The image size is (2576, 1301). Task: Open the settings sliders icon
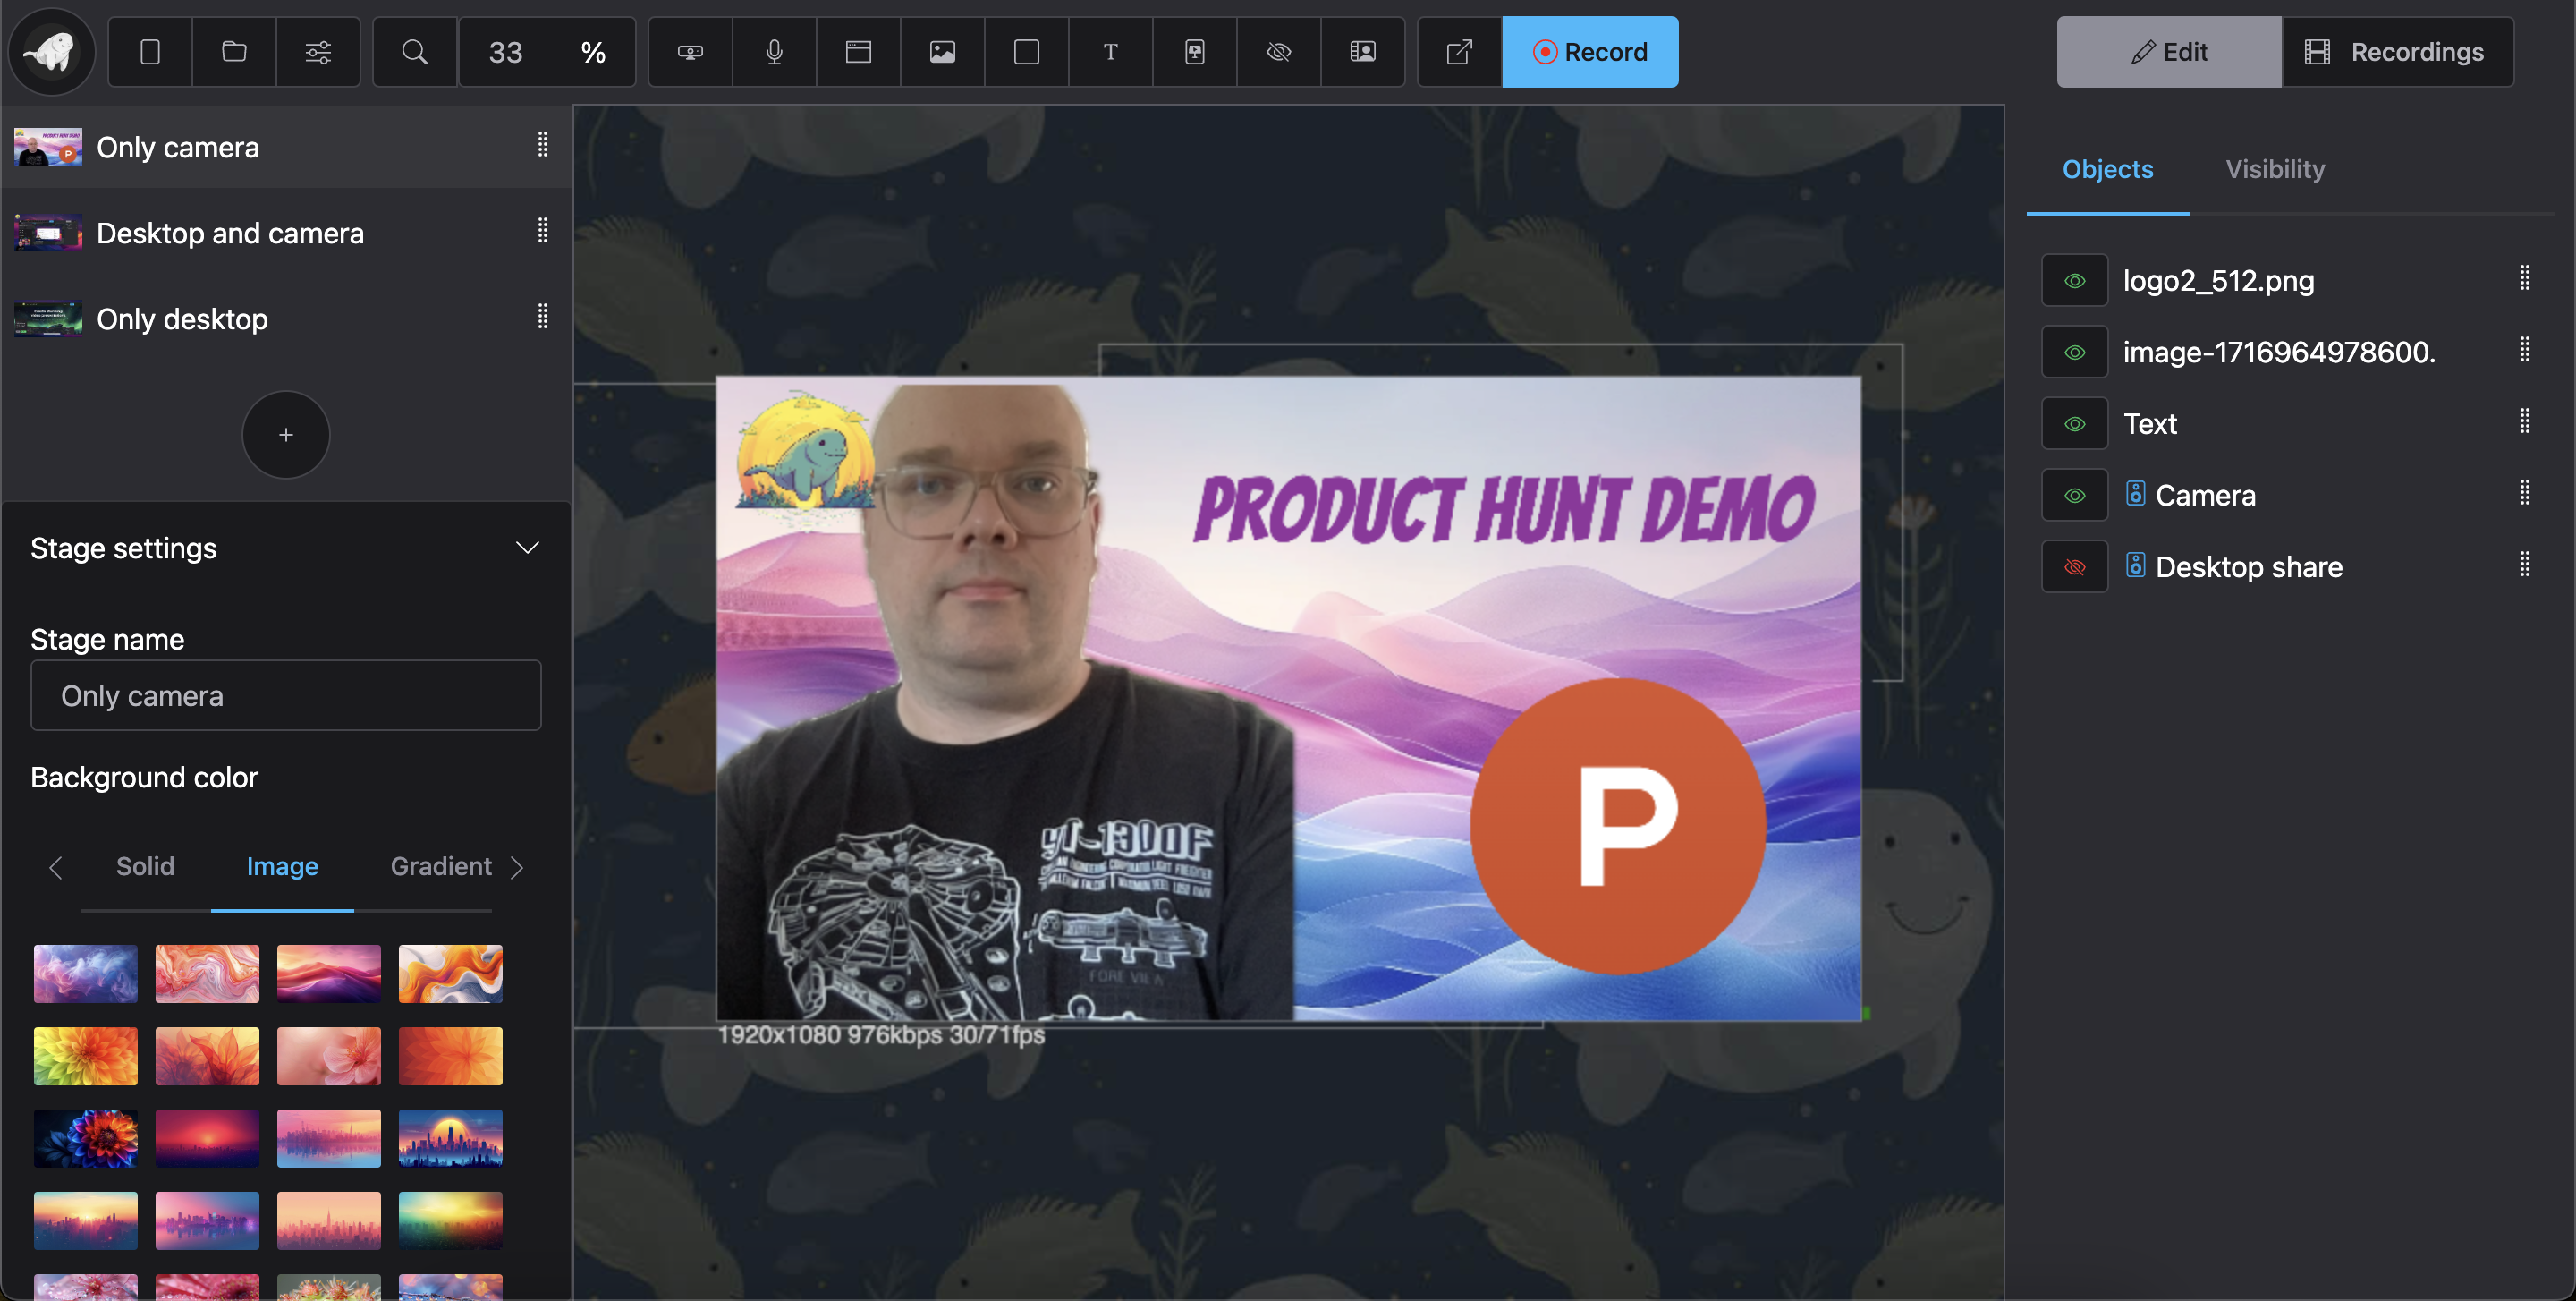pyautogui.click(x=318, y=52)
